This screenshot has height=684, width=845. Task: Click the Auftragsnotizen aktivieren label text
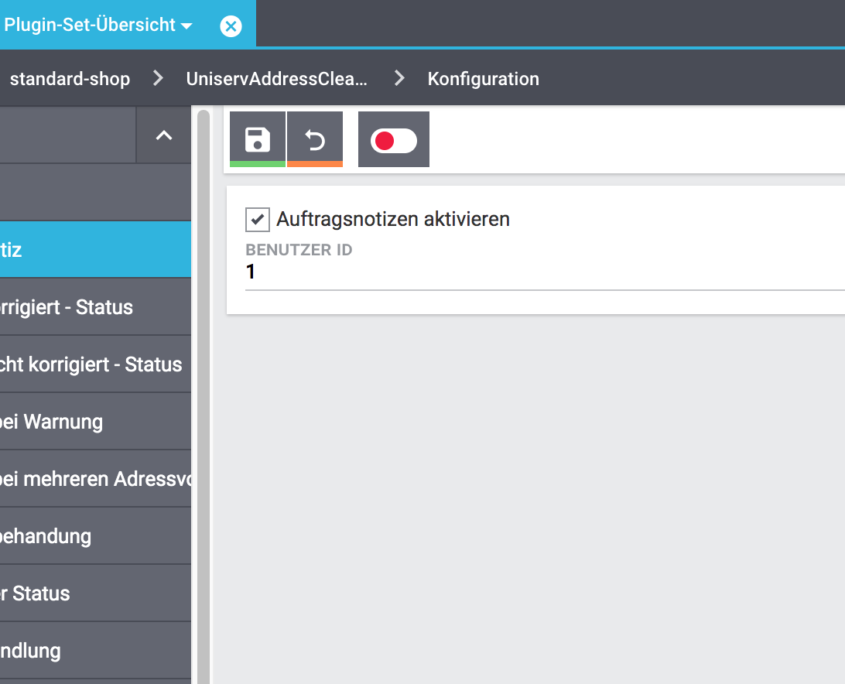tap(393, 219)
